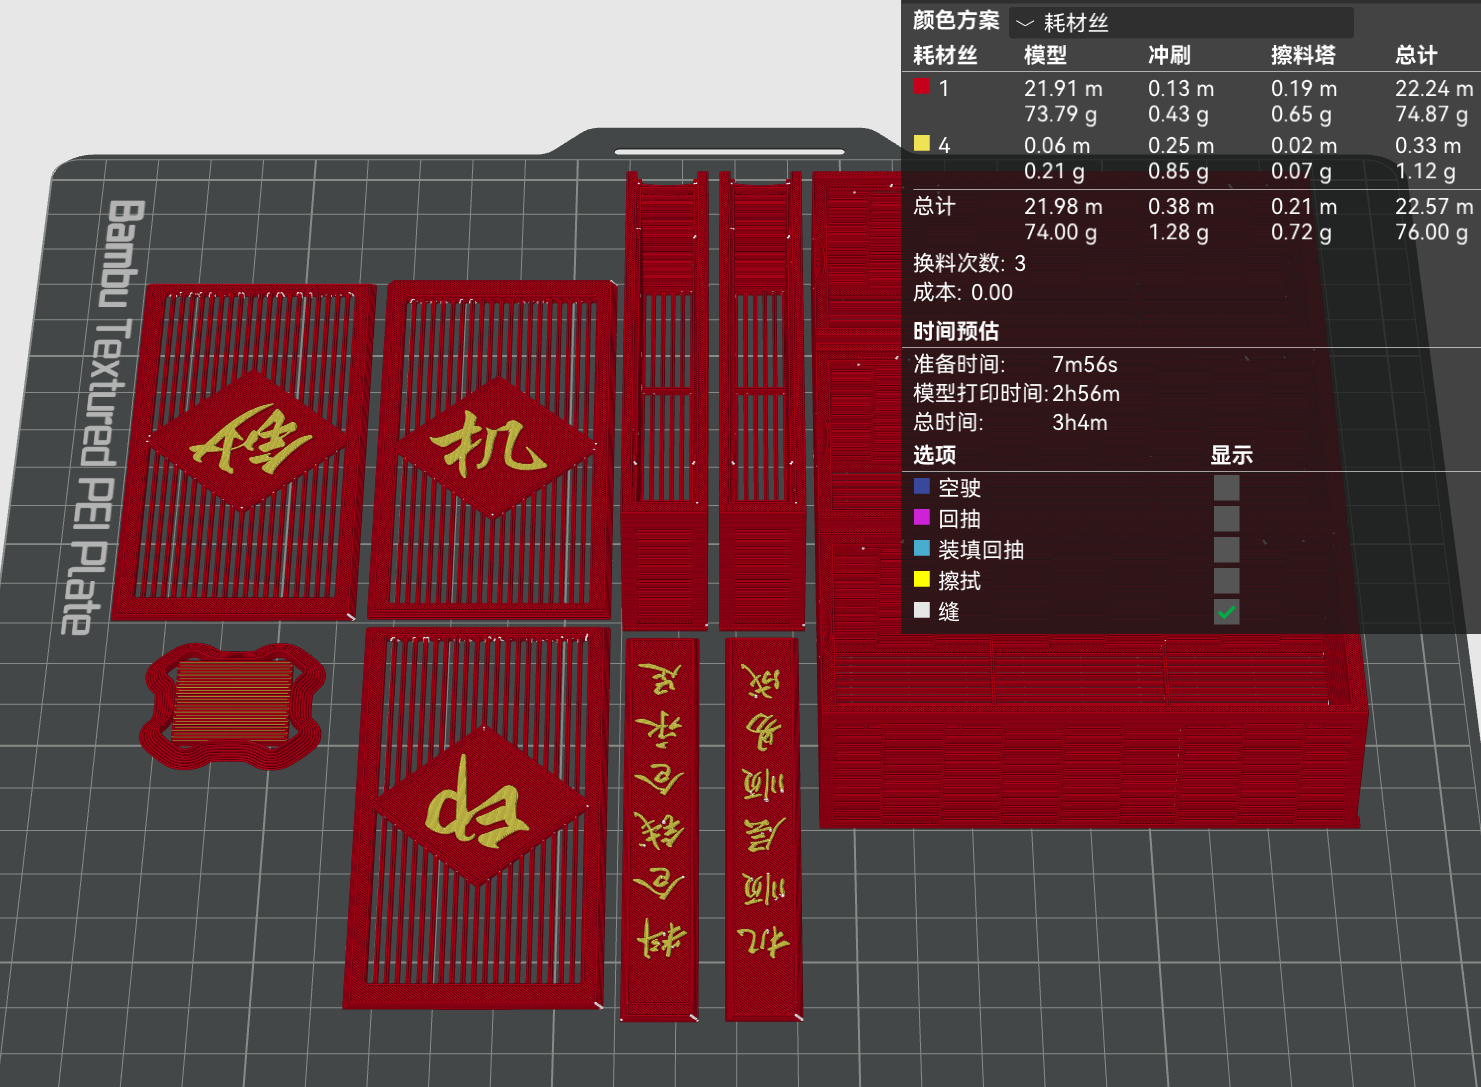This screenshot has width=1481, height=1087.
Task: Click the 模型打印时间 2h56m value
Action: pyautogui.click(x=1086, y=394)
